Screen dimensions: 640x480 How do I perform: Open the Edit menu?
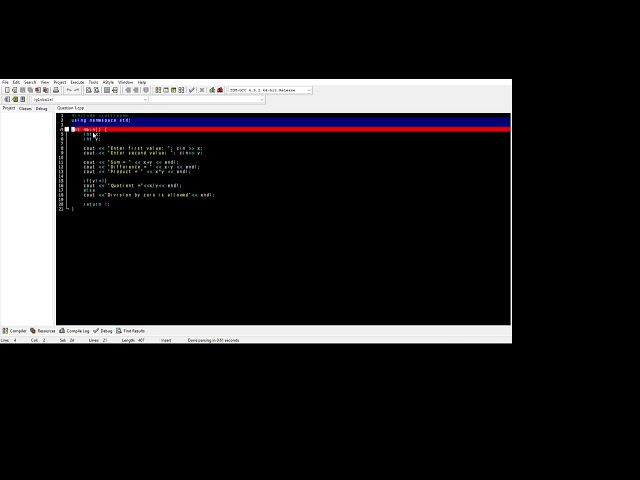[x=16, y=82]
